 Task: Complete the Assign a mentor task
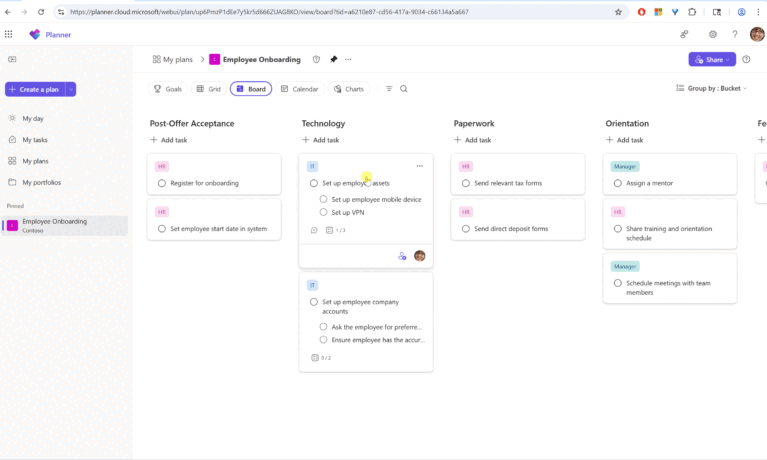(617, 183)
